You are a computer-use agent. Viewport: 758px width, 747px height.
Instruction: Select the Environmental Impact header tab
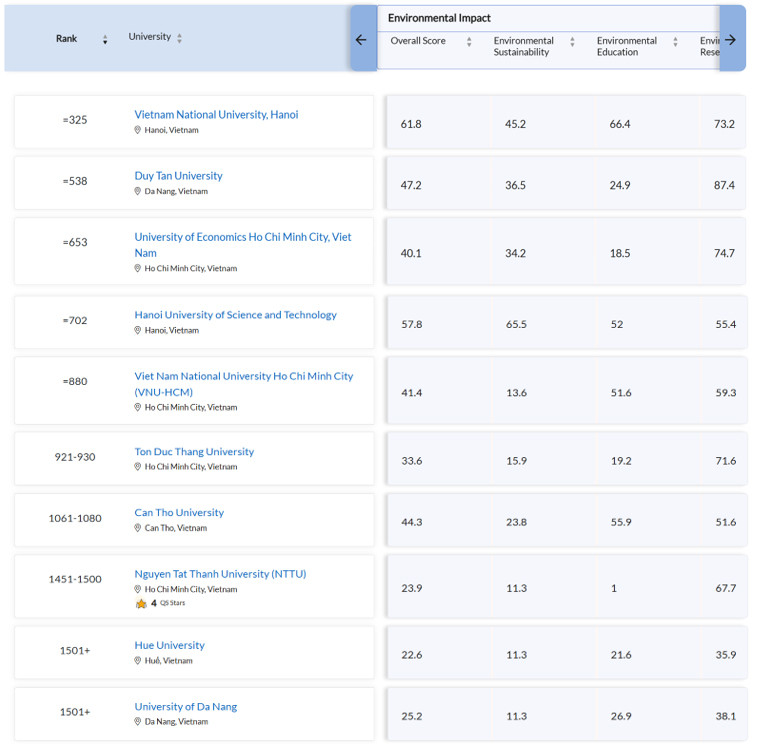click(x=439, y=18)
